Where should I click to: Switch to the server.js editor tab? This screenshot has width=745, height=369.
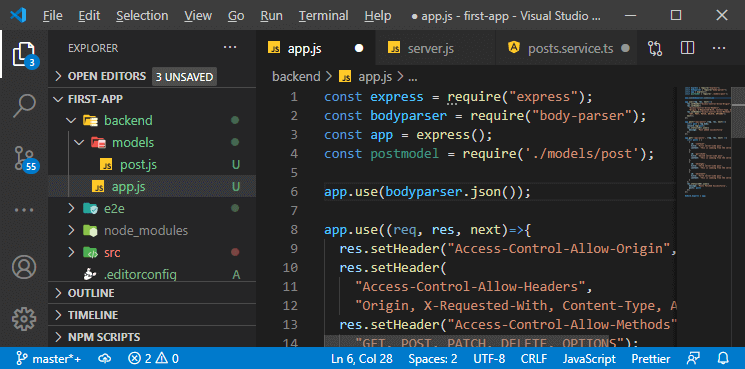point(435,48)
